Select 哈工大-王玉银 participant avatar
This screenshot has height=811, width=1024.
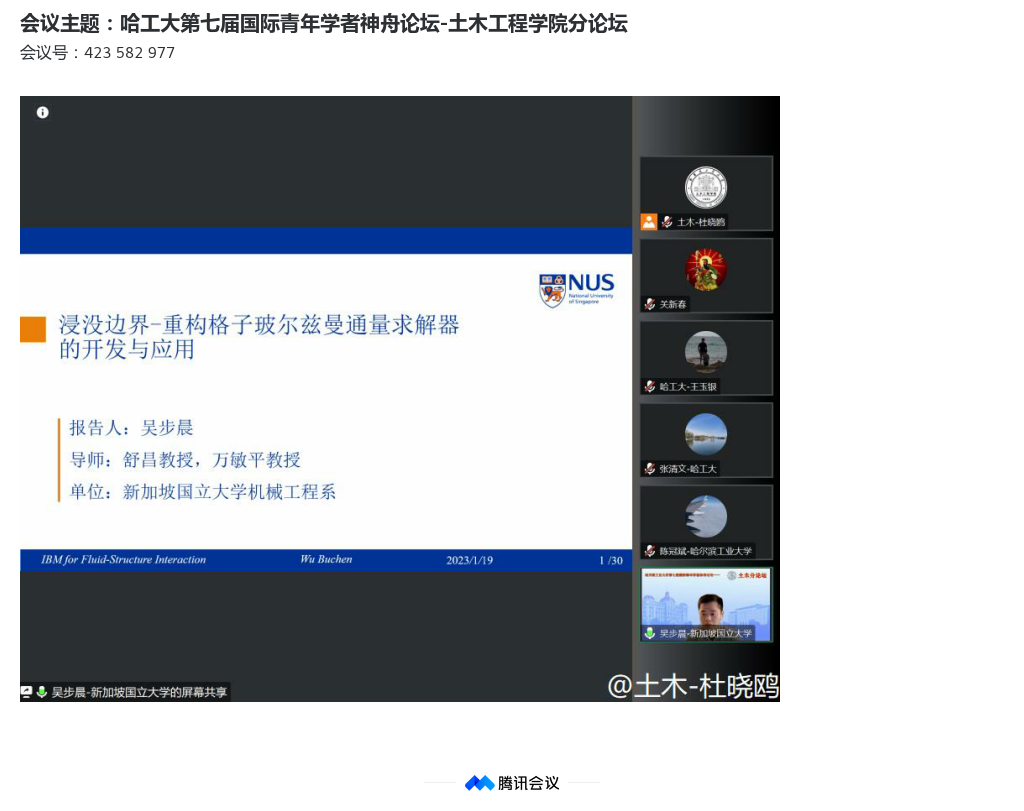[x=705, y=352]
